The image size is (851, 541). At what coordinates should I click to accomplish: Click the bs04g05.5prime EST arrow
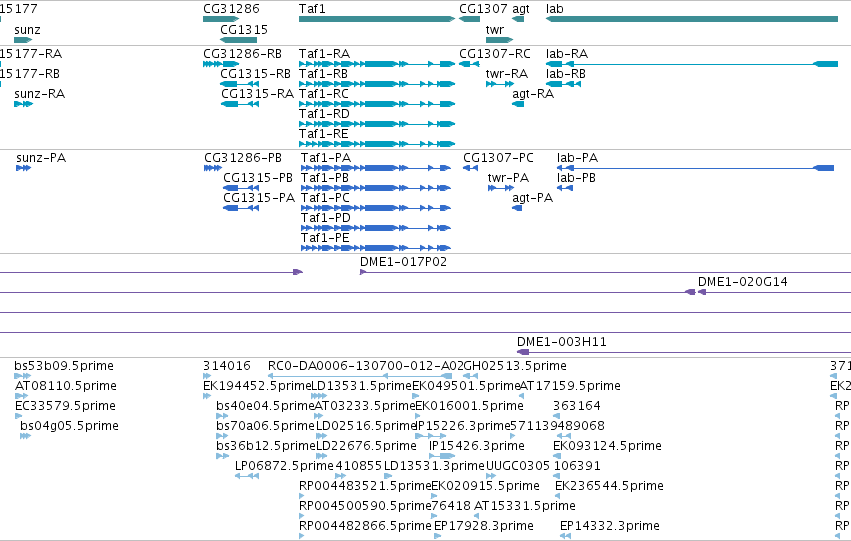coord(26,436)
